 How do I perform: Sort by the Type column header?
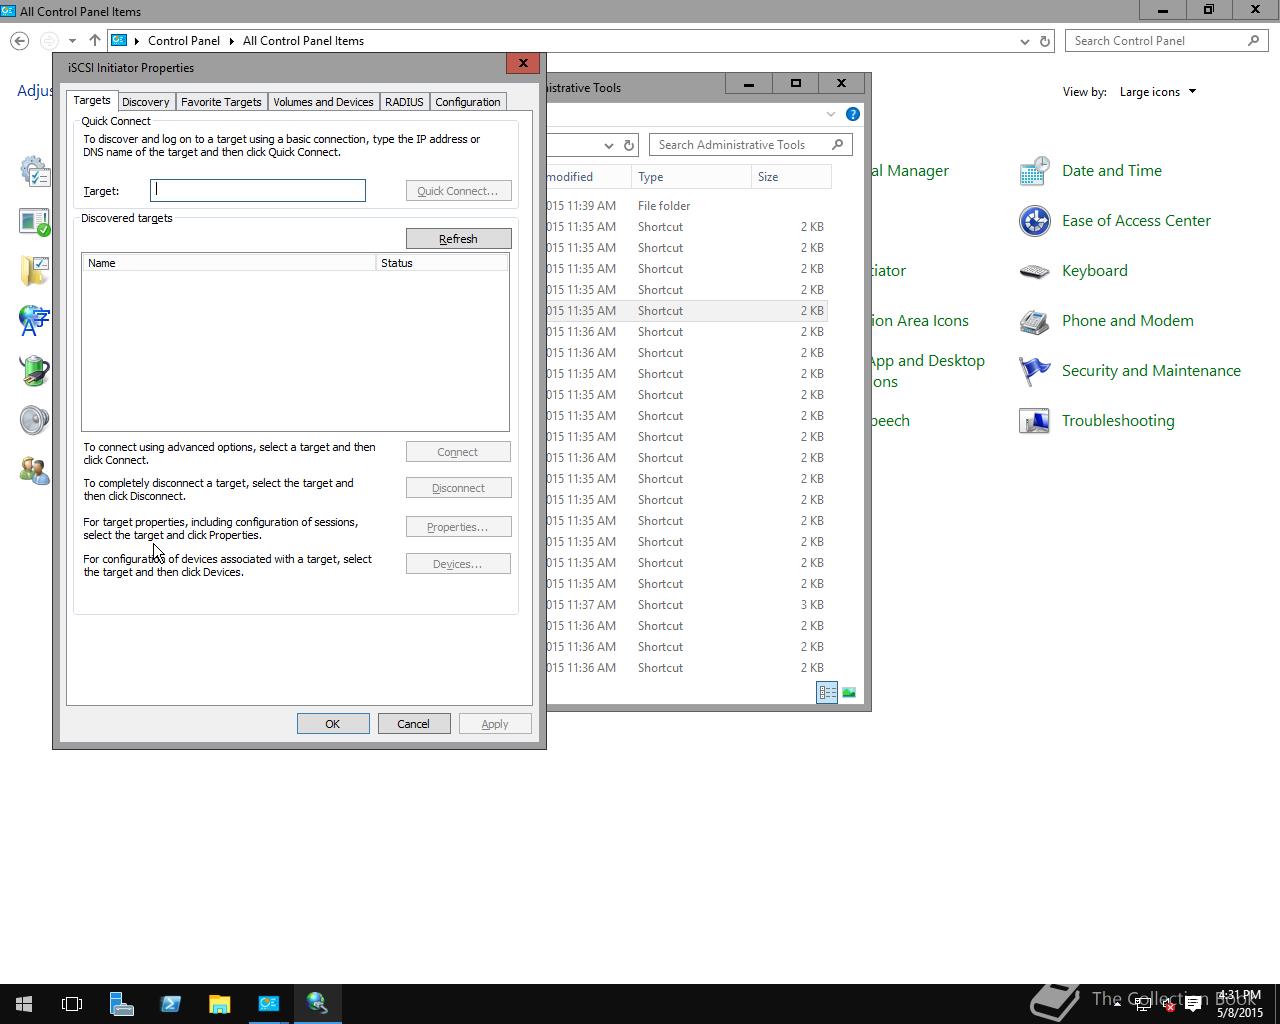pyautogui.click(x=692, y=177)
